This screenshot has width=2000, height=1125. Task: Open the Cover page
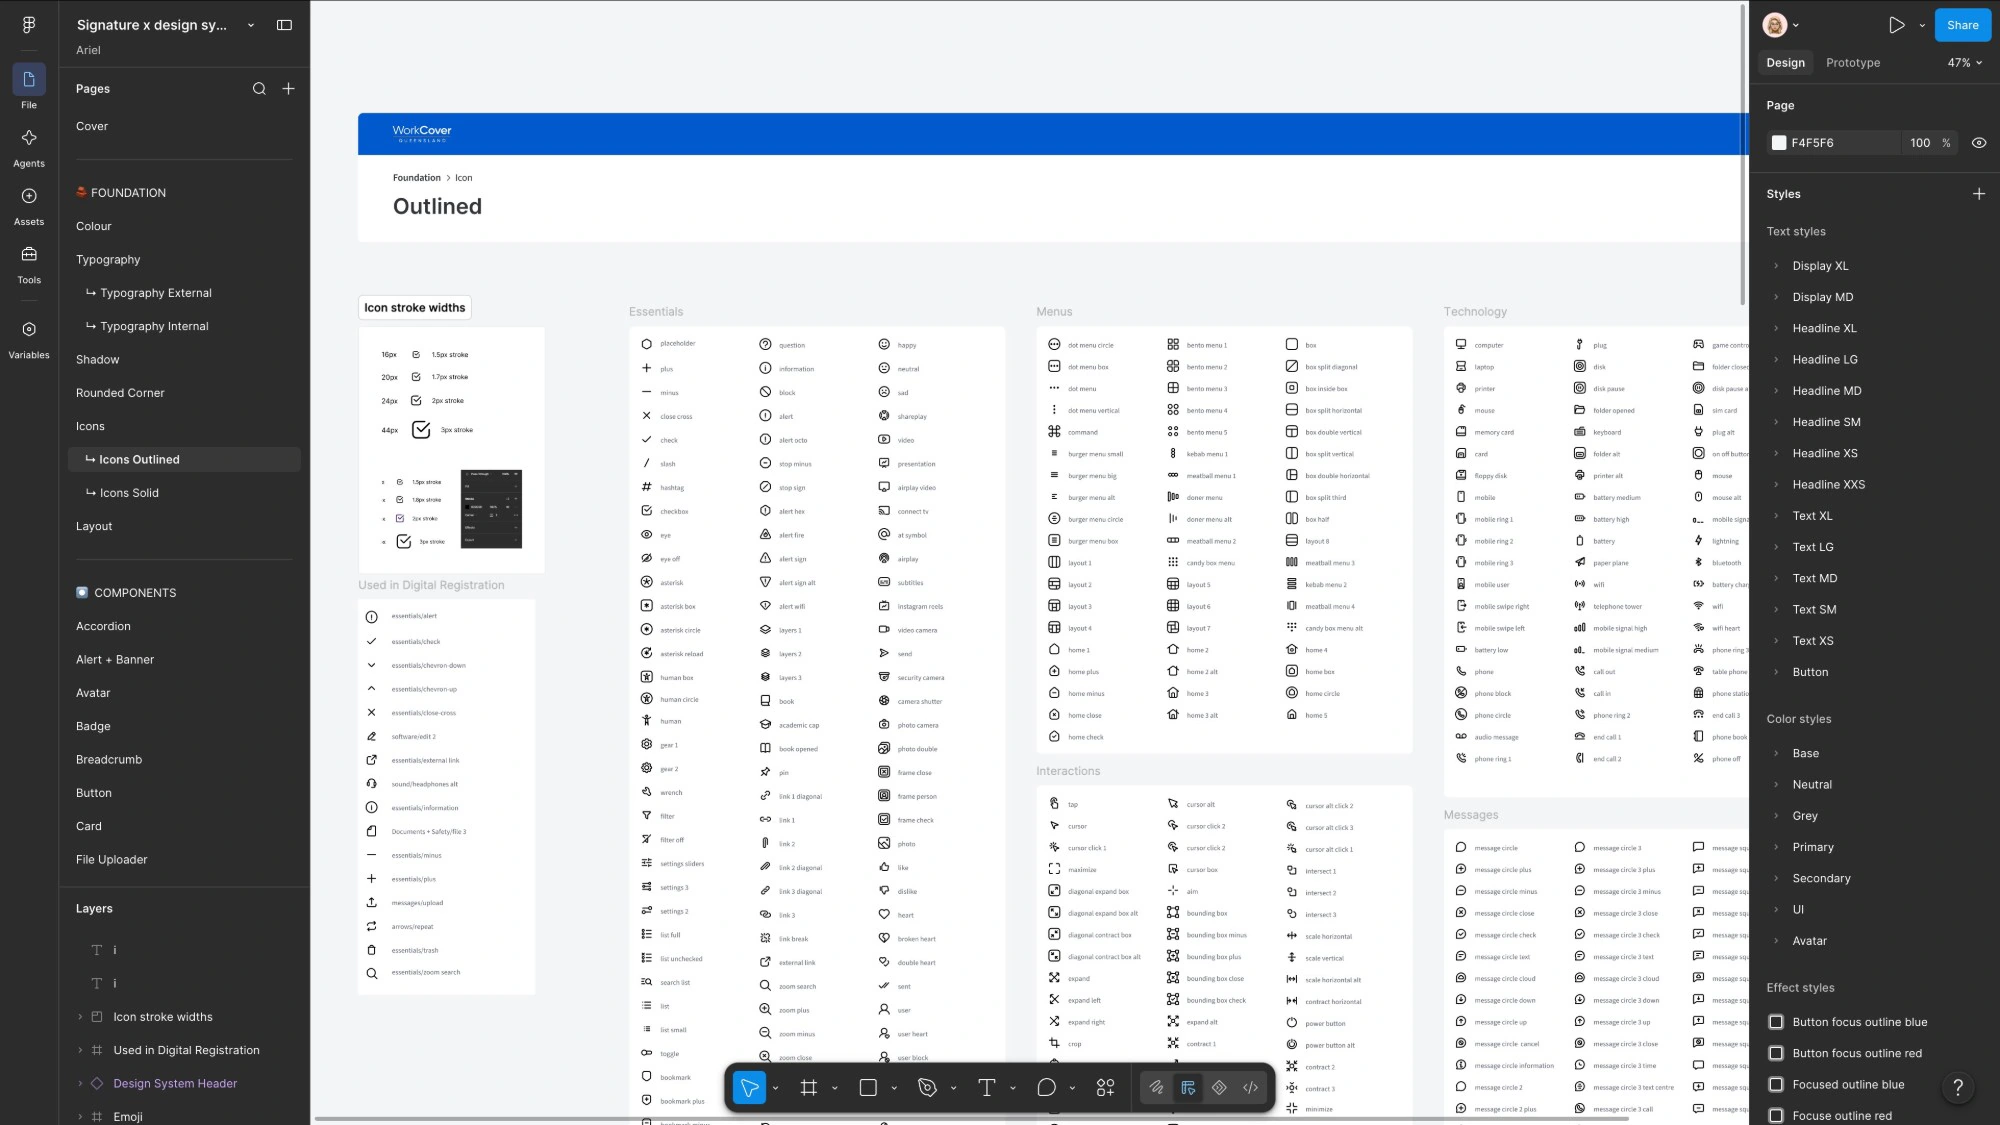point(92,126)
